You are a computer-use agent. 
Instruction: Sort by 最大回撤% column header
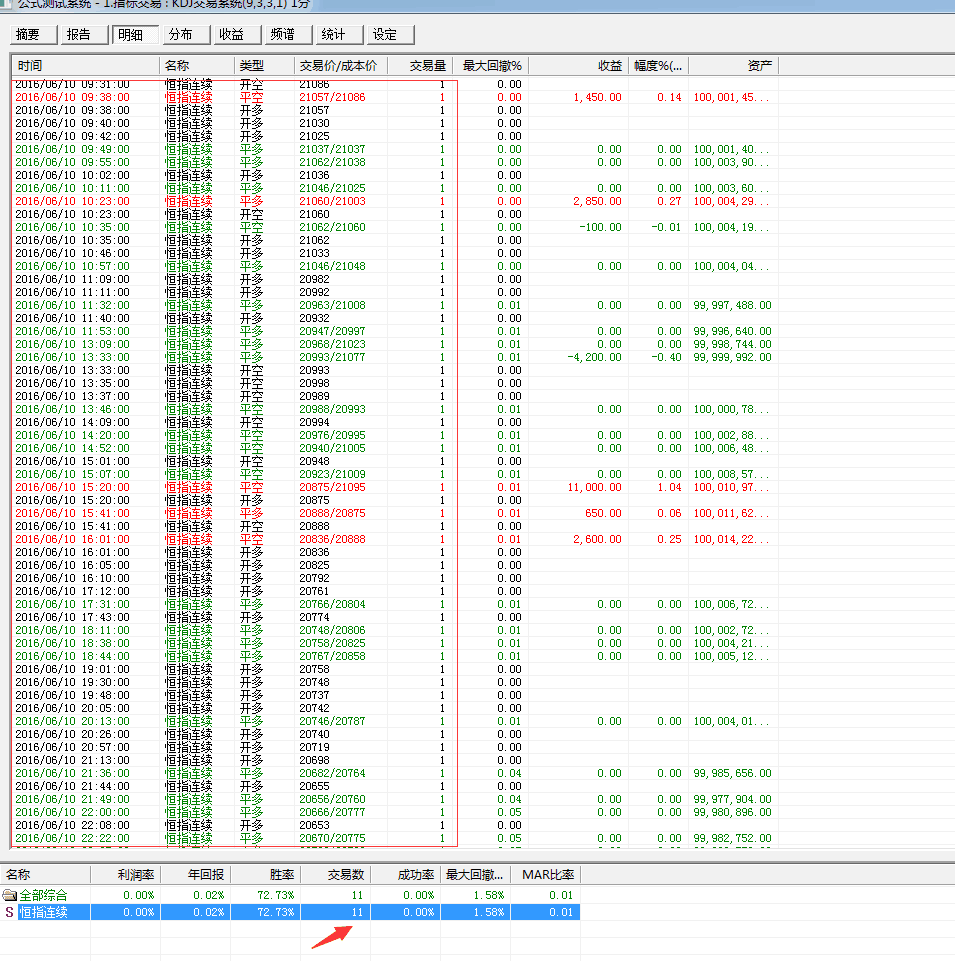(492, 66)
